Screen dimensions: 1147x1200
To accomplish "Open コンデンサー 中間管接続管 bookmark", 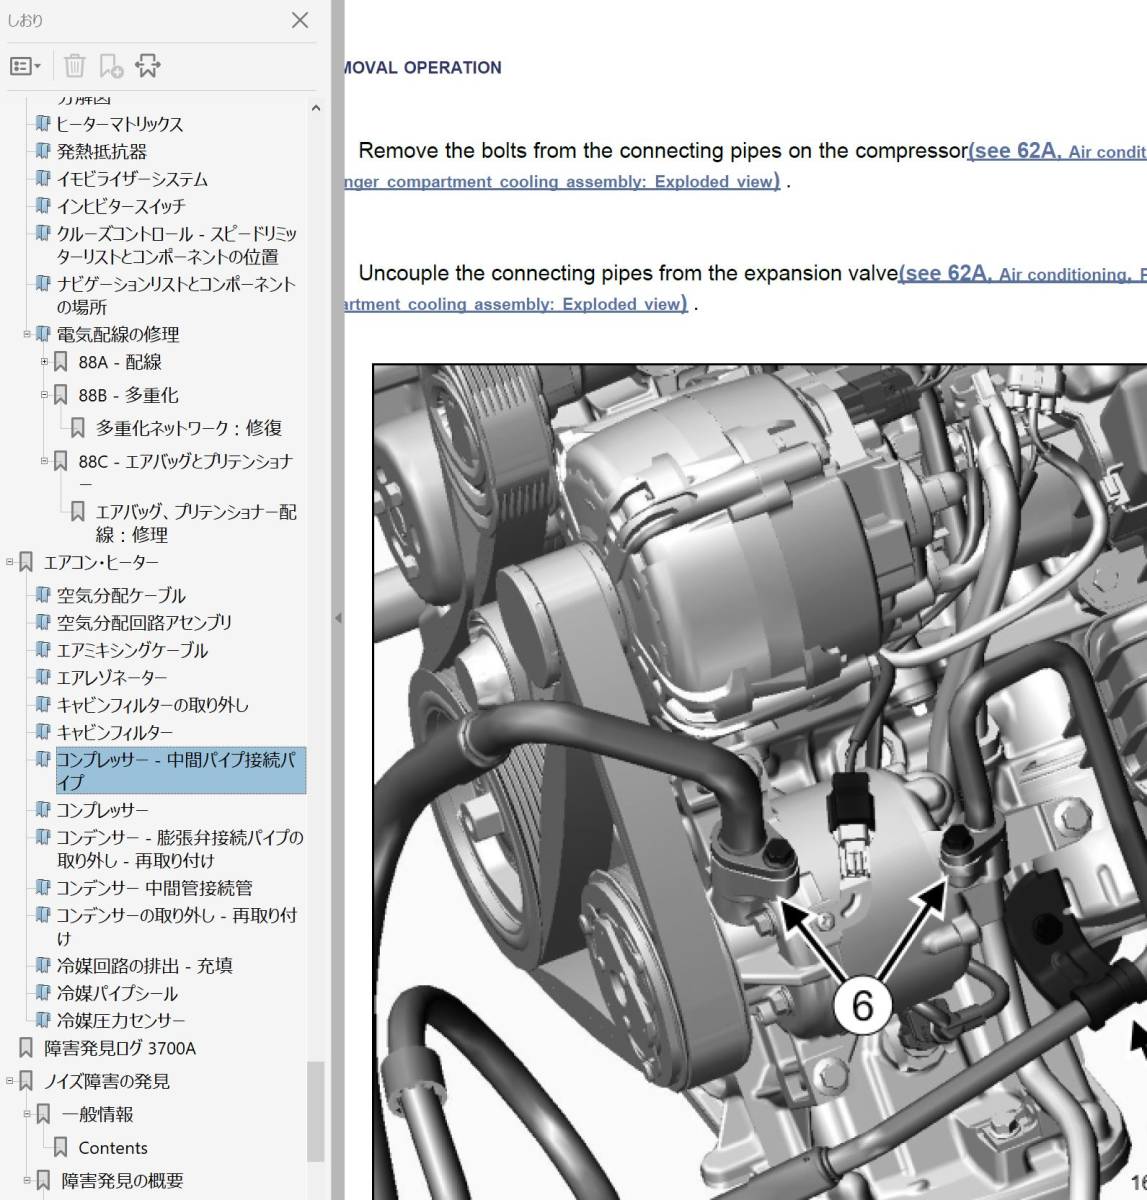I will tap(154, 888).
